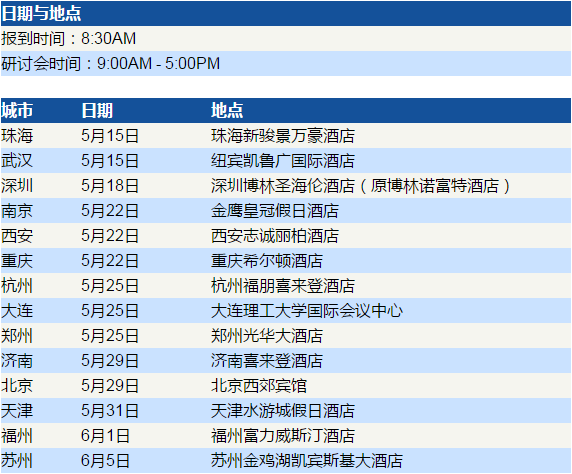Click the 日期 column header
Screen dimensions: 572x474
tap(97, 110)
